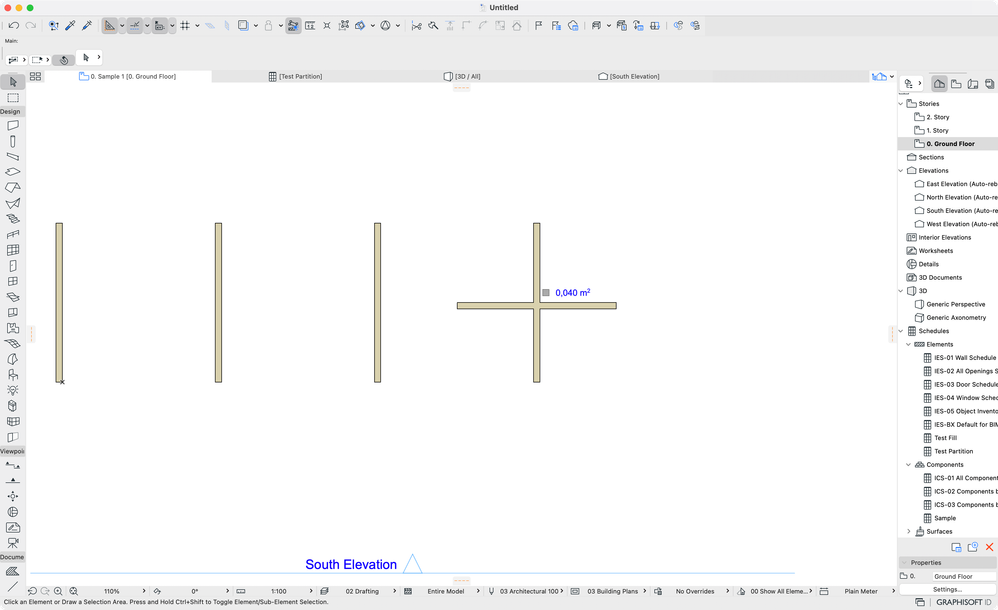Collapse the Elevations tree node
The height and width of the screenshot is (610, 998).
901,171
